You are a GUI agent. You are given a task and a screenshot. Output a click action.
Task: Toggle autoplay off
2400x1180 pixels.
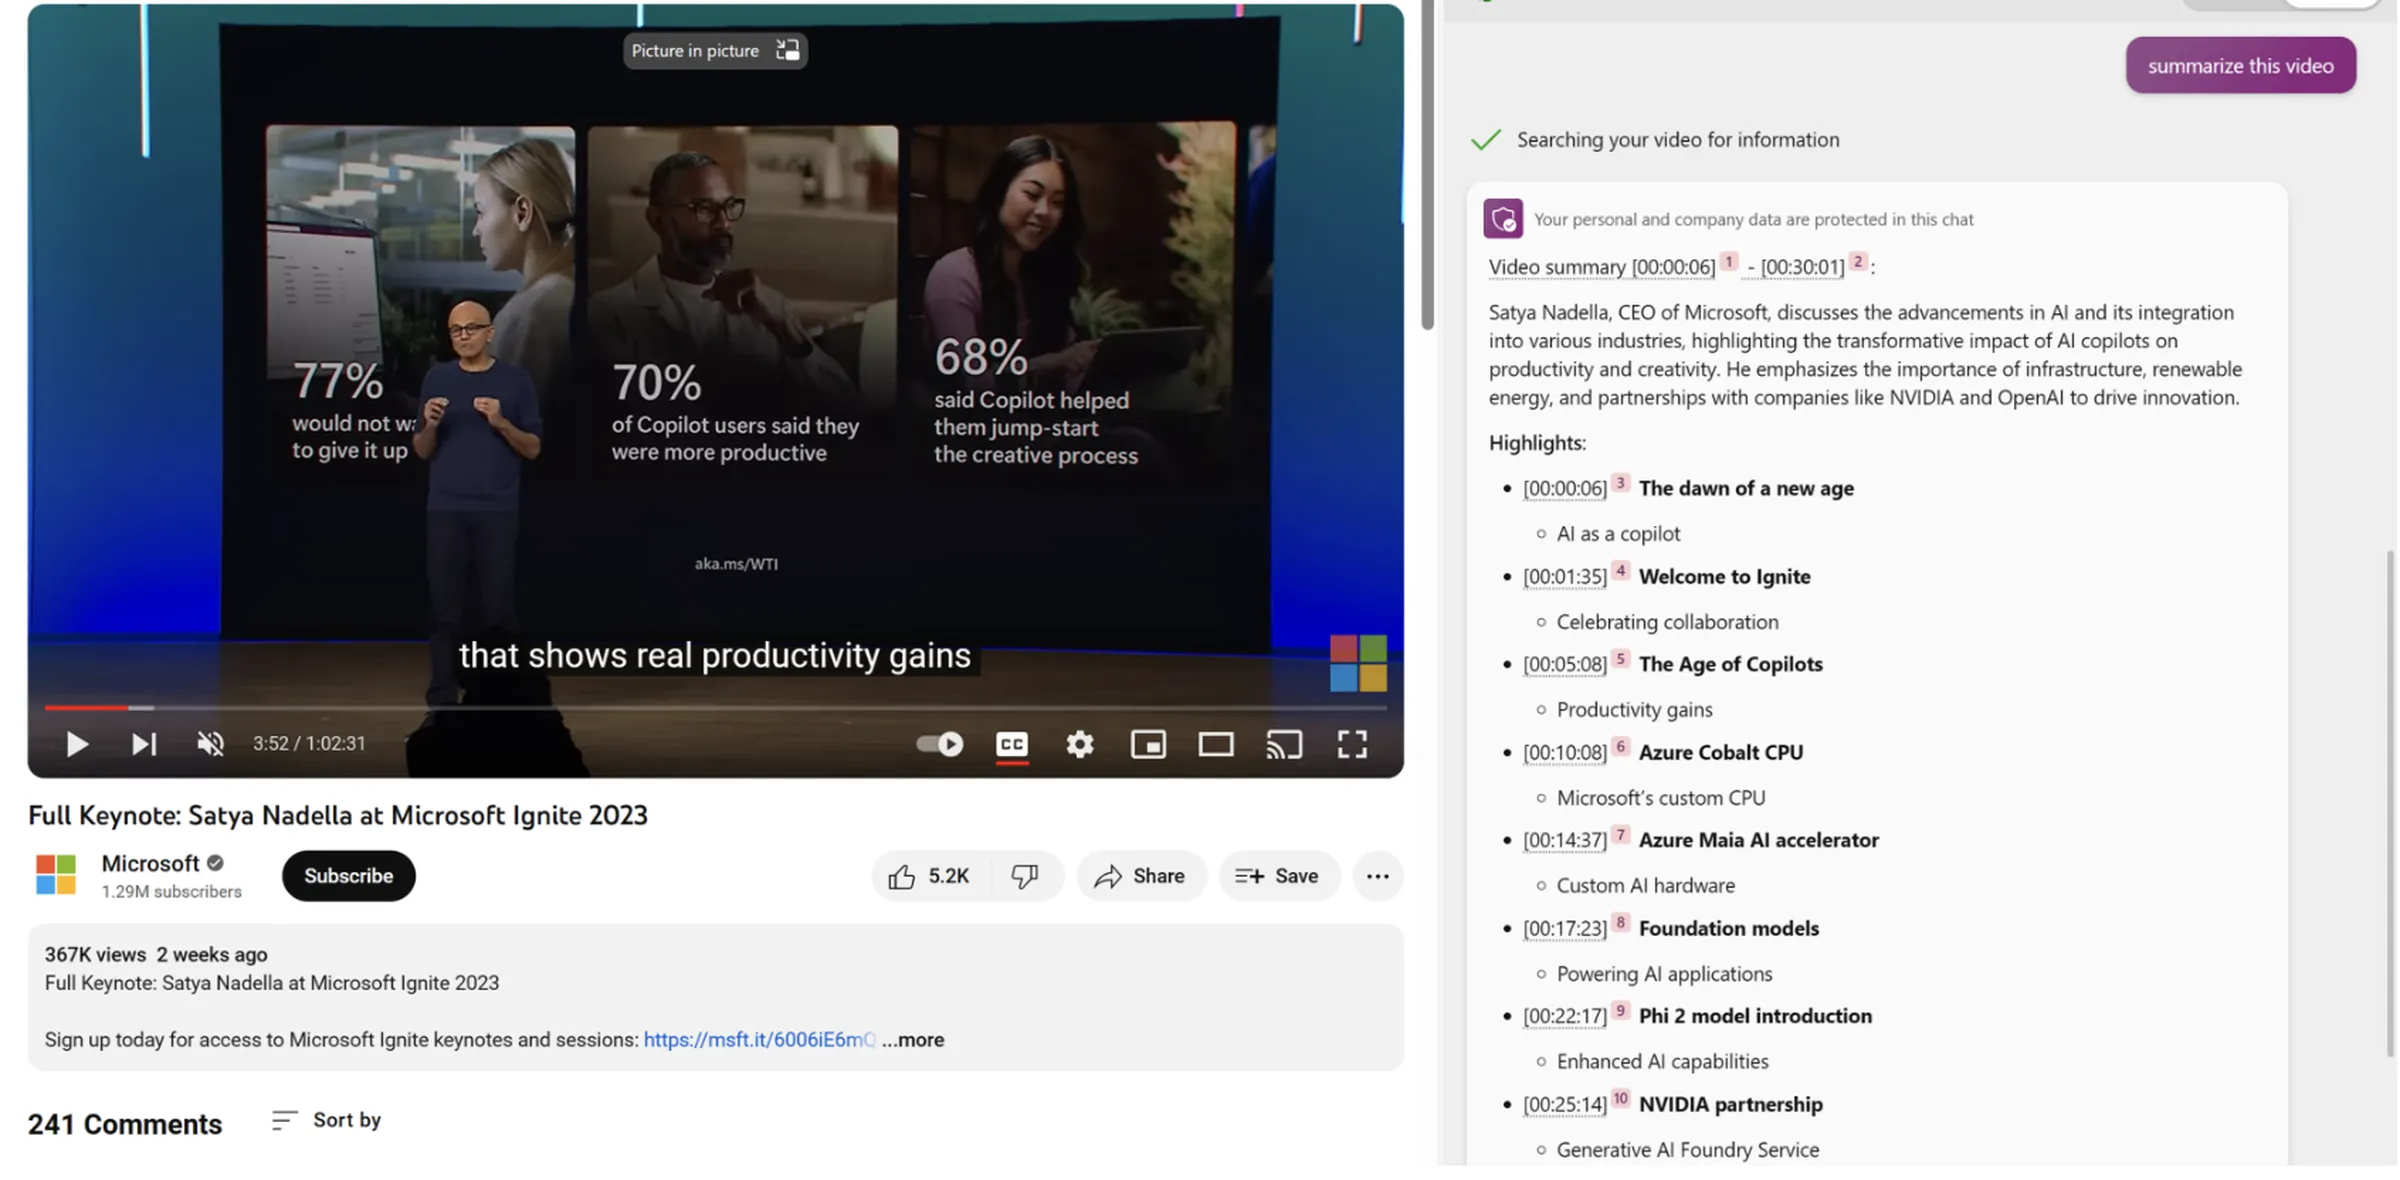click(x=939, y=744)
